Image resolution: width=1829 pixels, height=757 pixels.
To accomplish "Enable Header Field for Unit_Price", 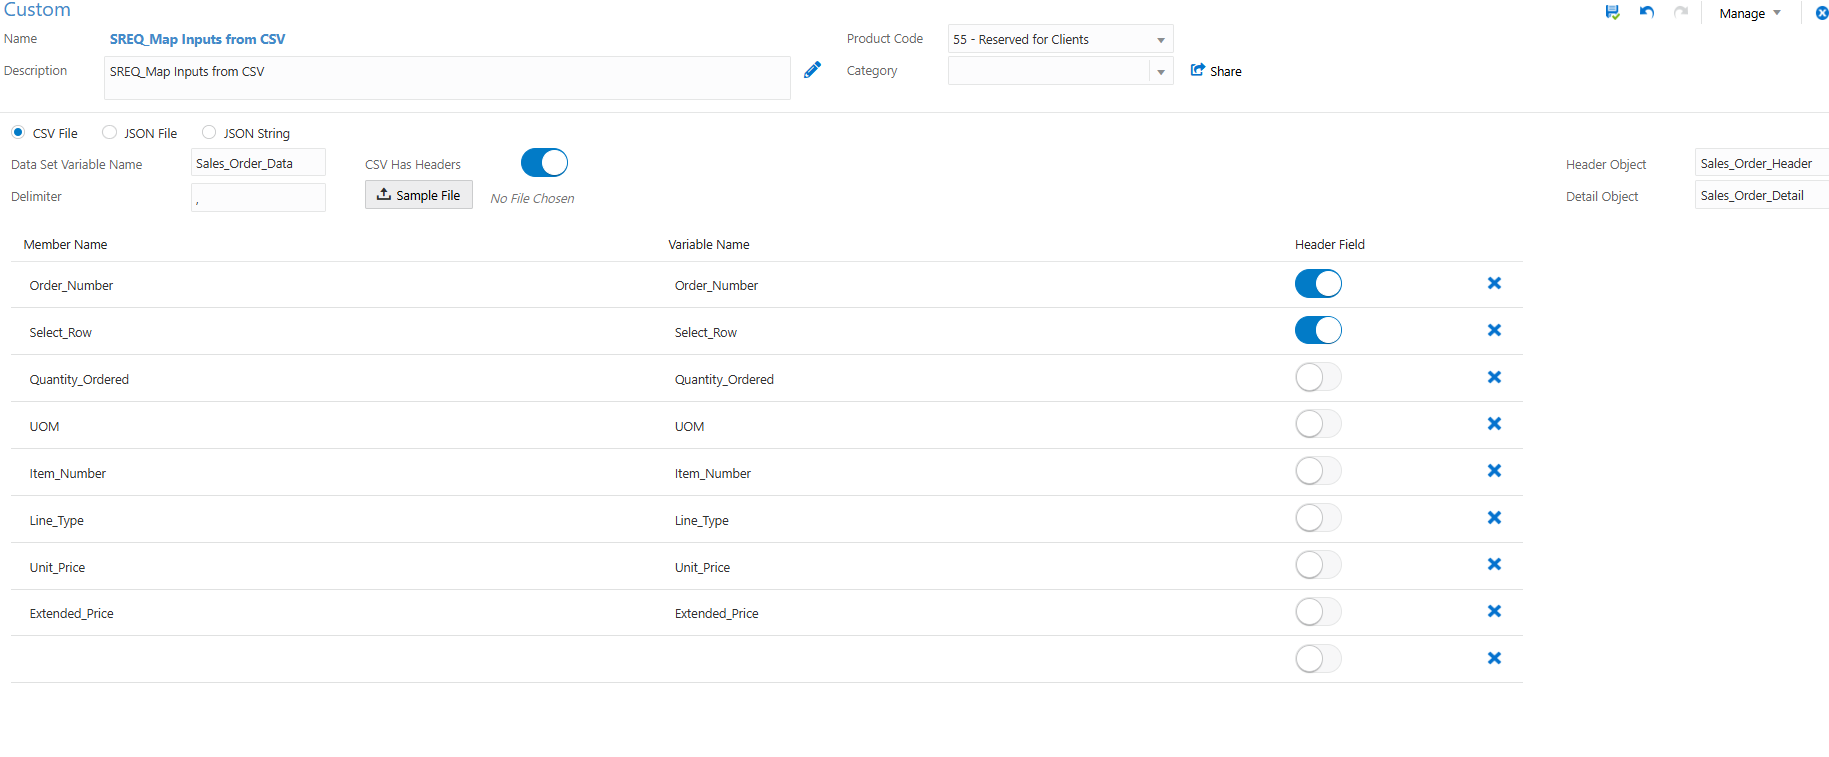I will click(1318, 565).
